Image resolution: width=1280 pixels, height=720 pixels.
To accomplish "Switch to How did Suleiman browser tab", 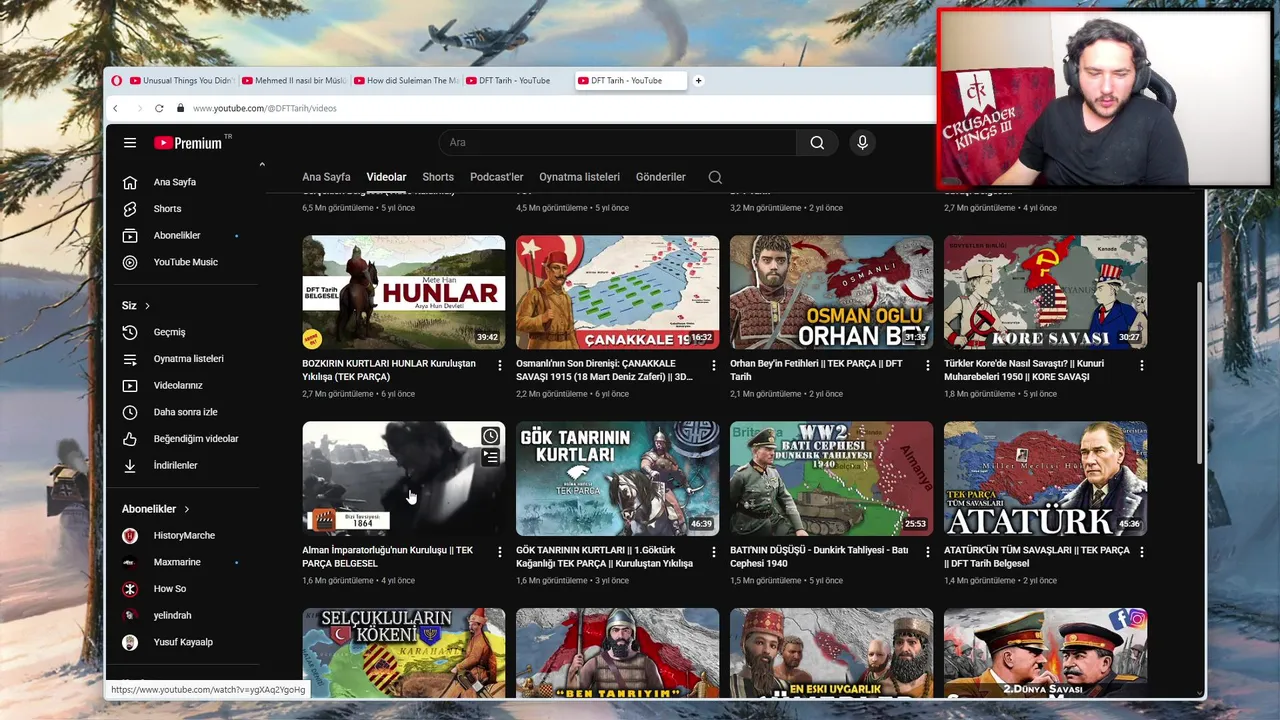I will click(407, 80).
